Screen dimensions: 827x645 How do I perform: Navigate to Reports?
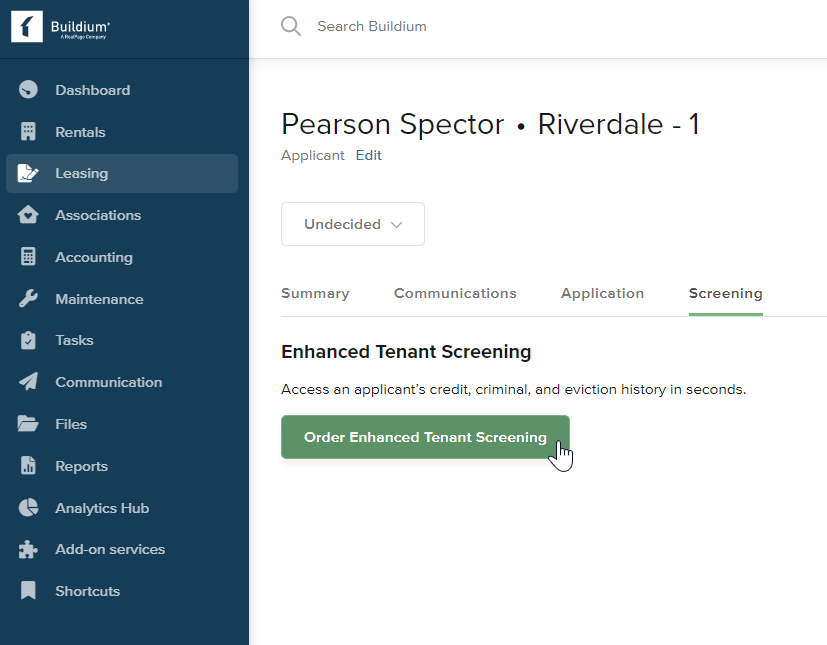click(x=79, y=465)
